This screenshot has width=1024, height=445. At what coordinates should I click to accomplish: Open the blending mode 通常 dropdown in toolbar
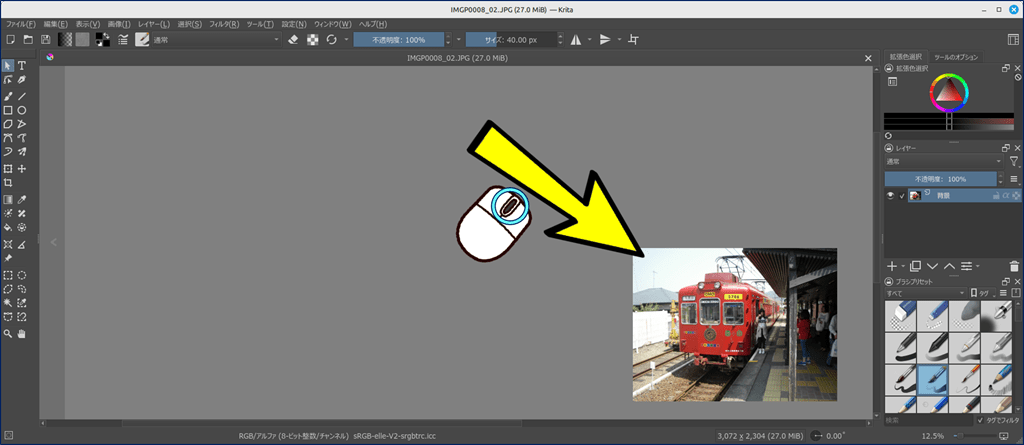pos(214,39)
